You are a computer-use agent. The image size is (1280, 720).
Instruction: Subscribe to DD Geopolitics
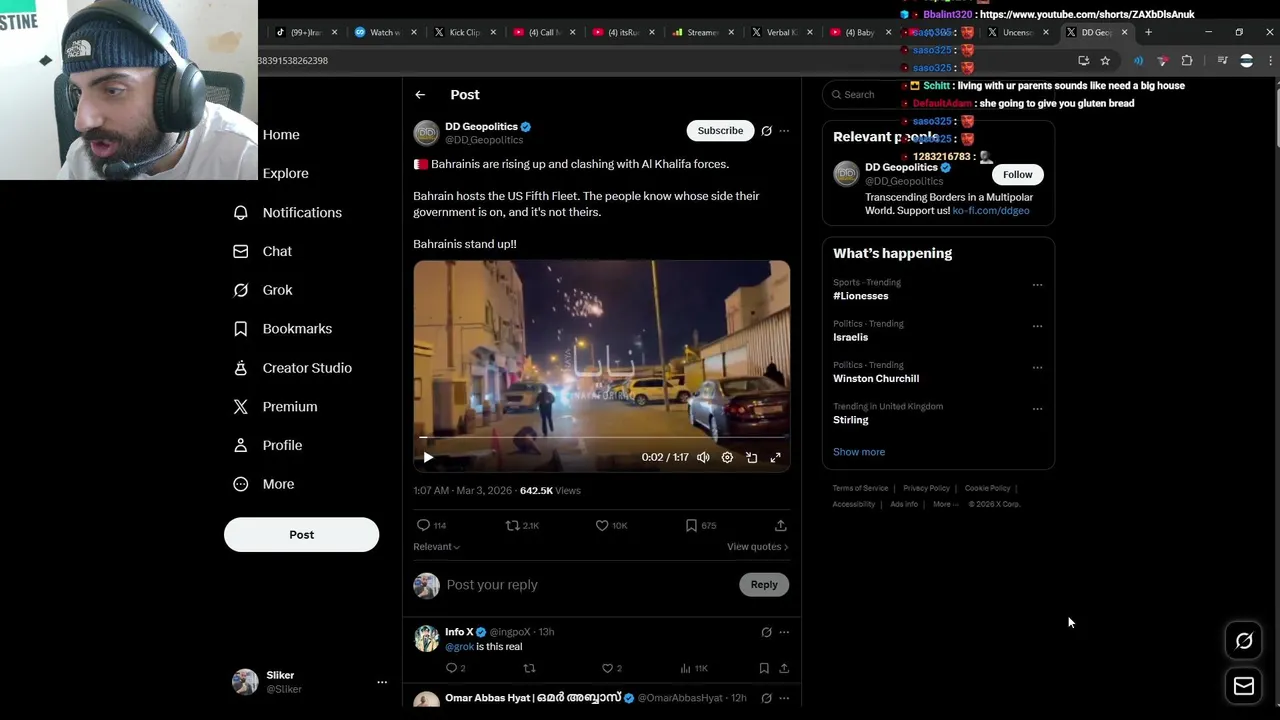720,130
